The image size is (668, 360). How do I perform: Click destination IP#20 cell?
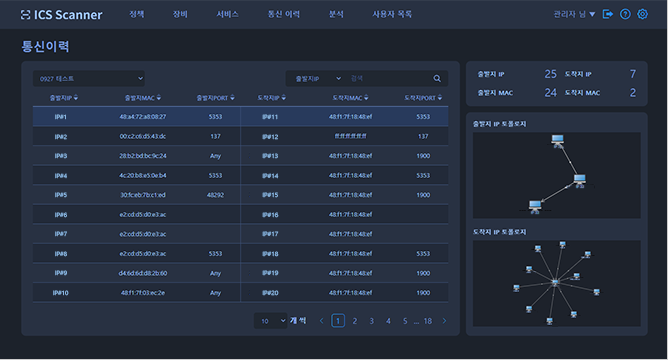(x=270, y=293)
